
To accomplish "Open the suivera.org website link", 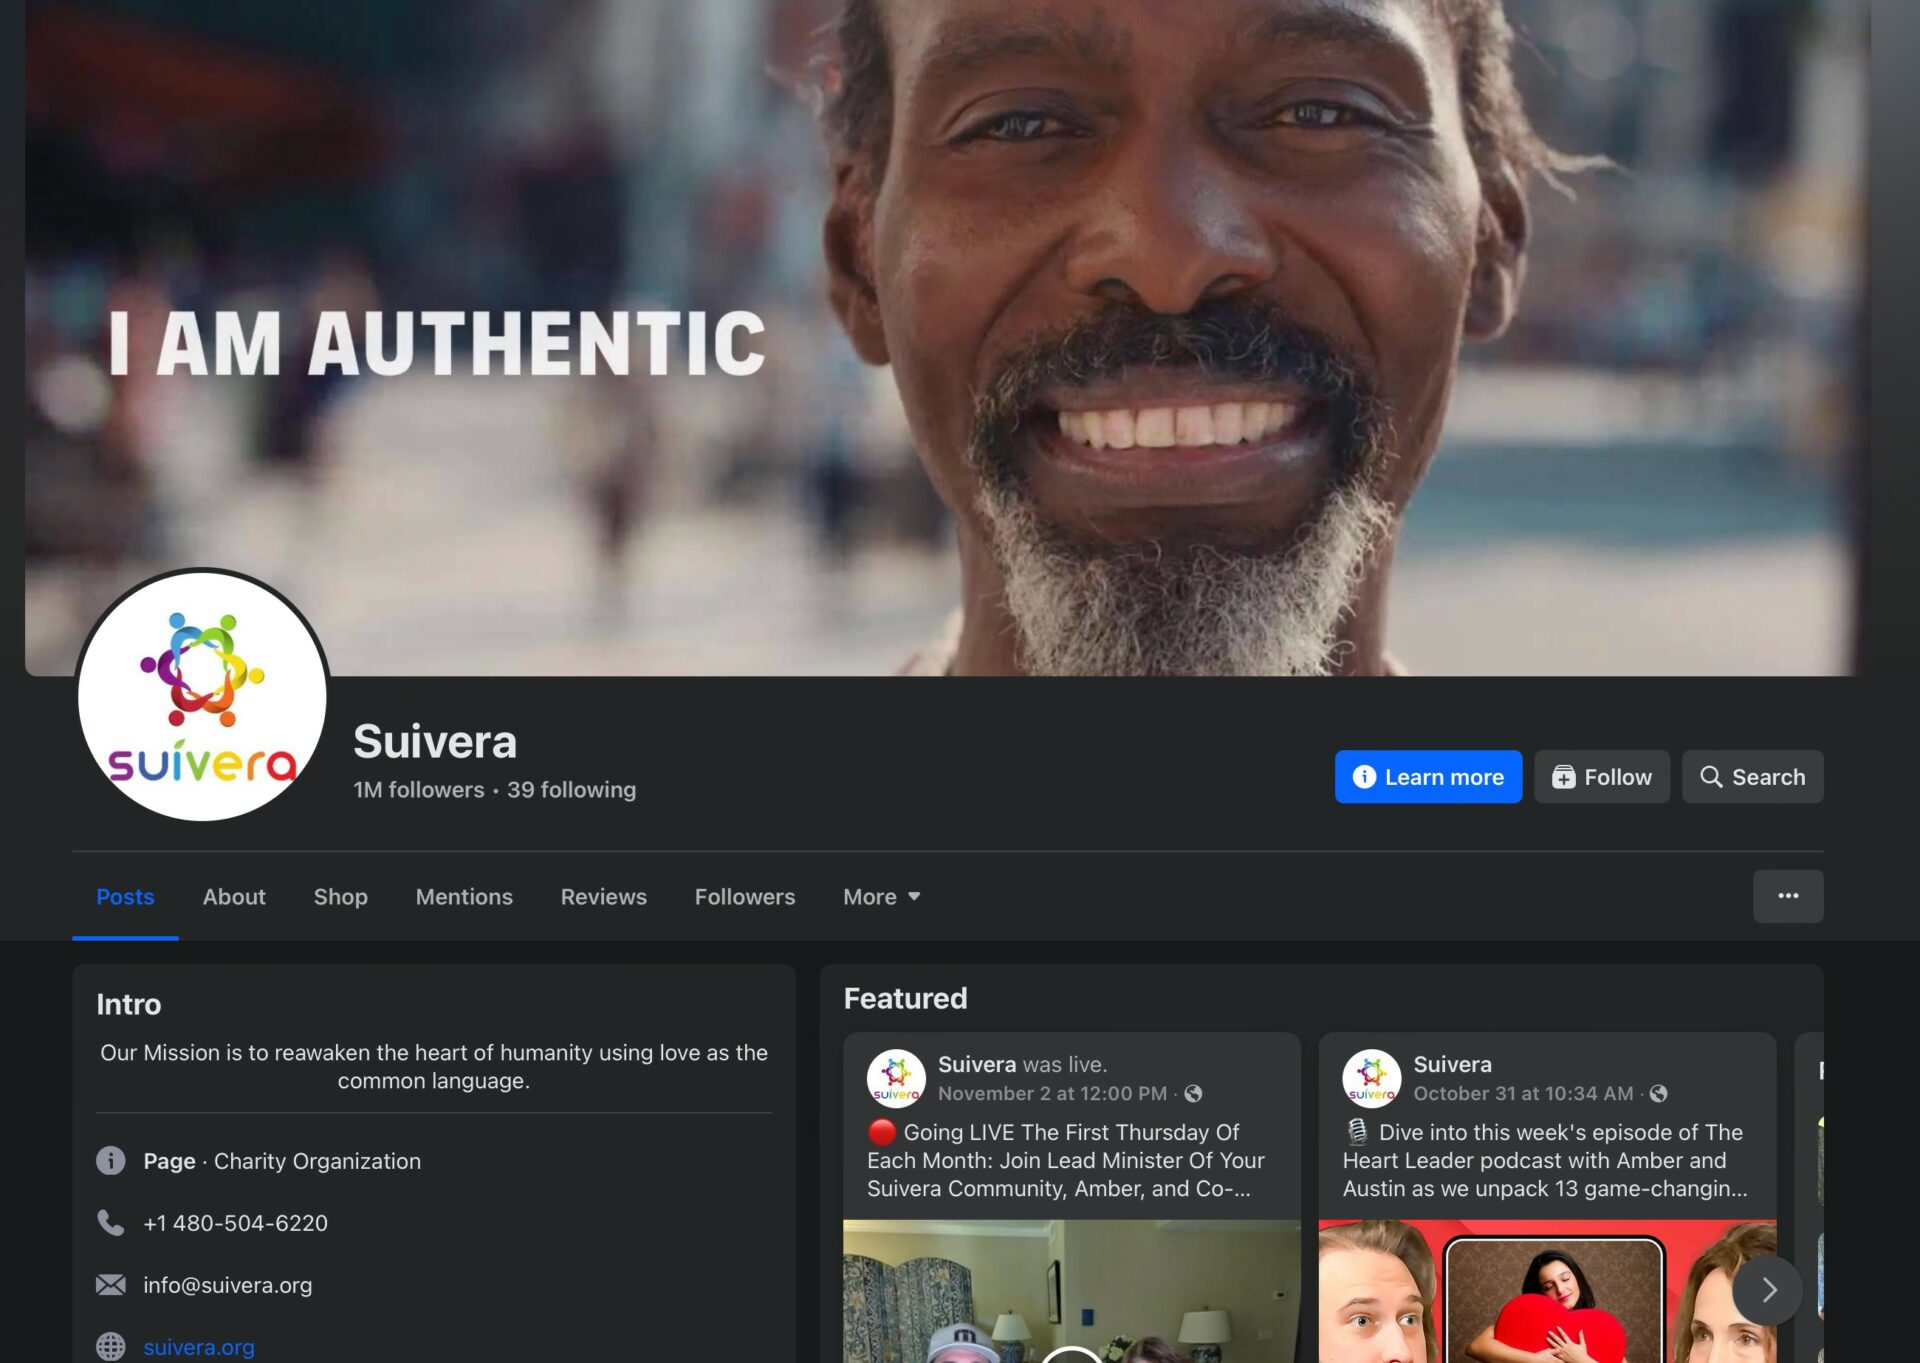I will coord(199,1347).
